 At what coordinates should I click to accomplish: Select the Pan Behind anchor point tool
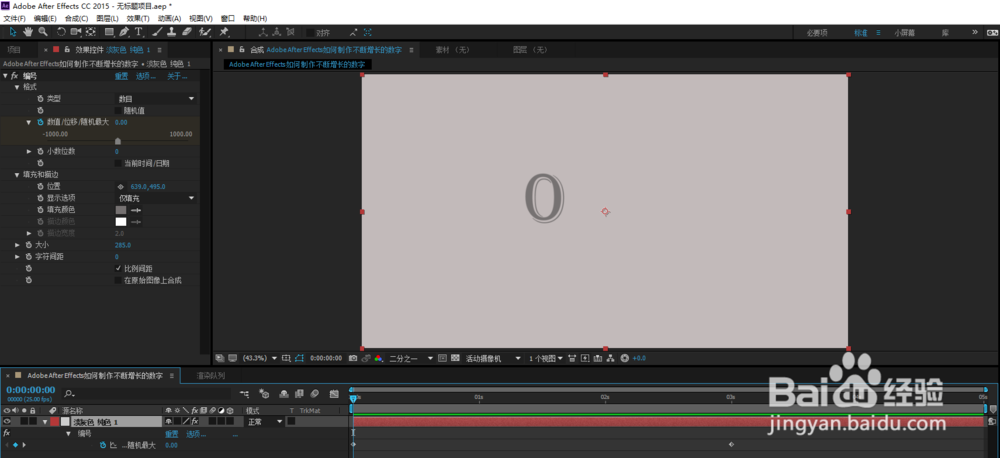(x=91, y=32)
